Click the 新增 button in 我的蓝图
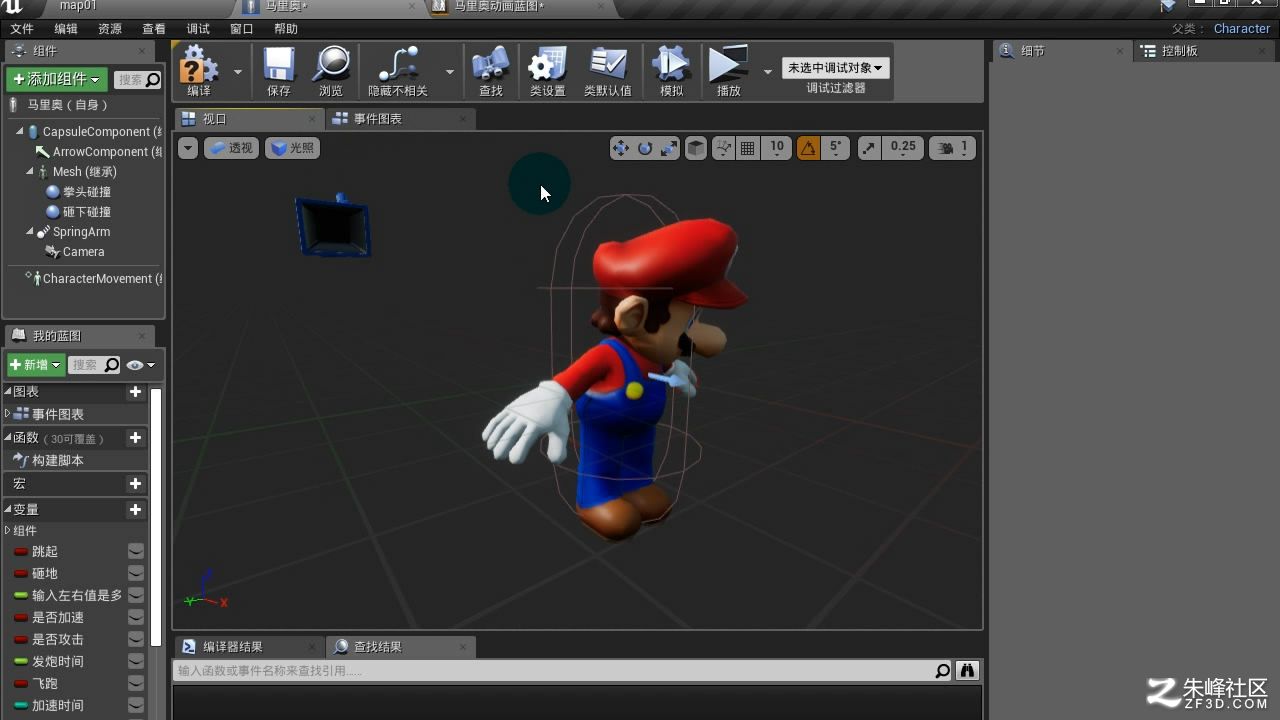 [35, 365]
